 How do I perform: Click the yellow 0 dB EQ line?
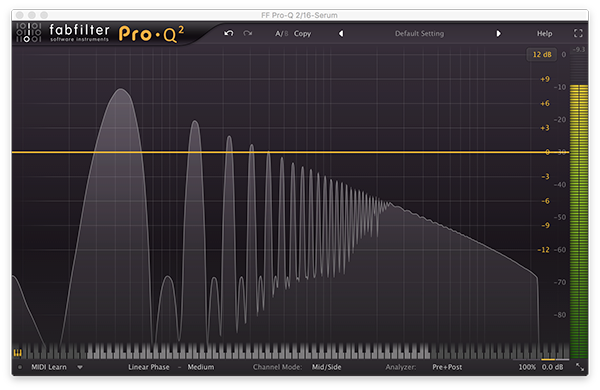(290, 152)
